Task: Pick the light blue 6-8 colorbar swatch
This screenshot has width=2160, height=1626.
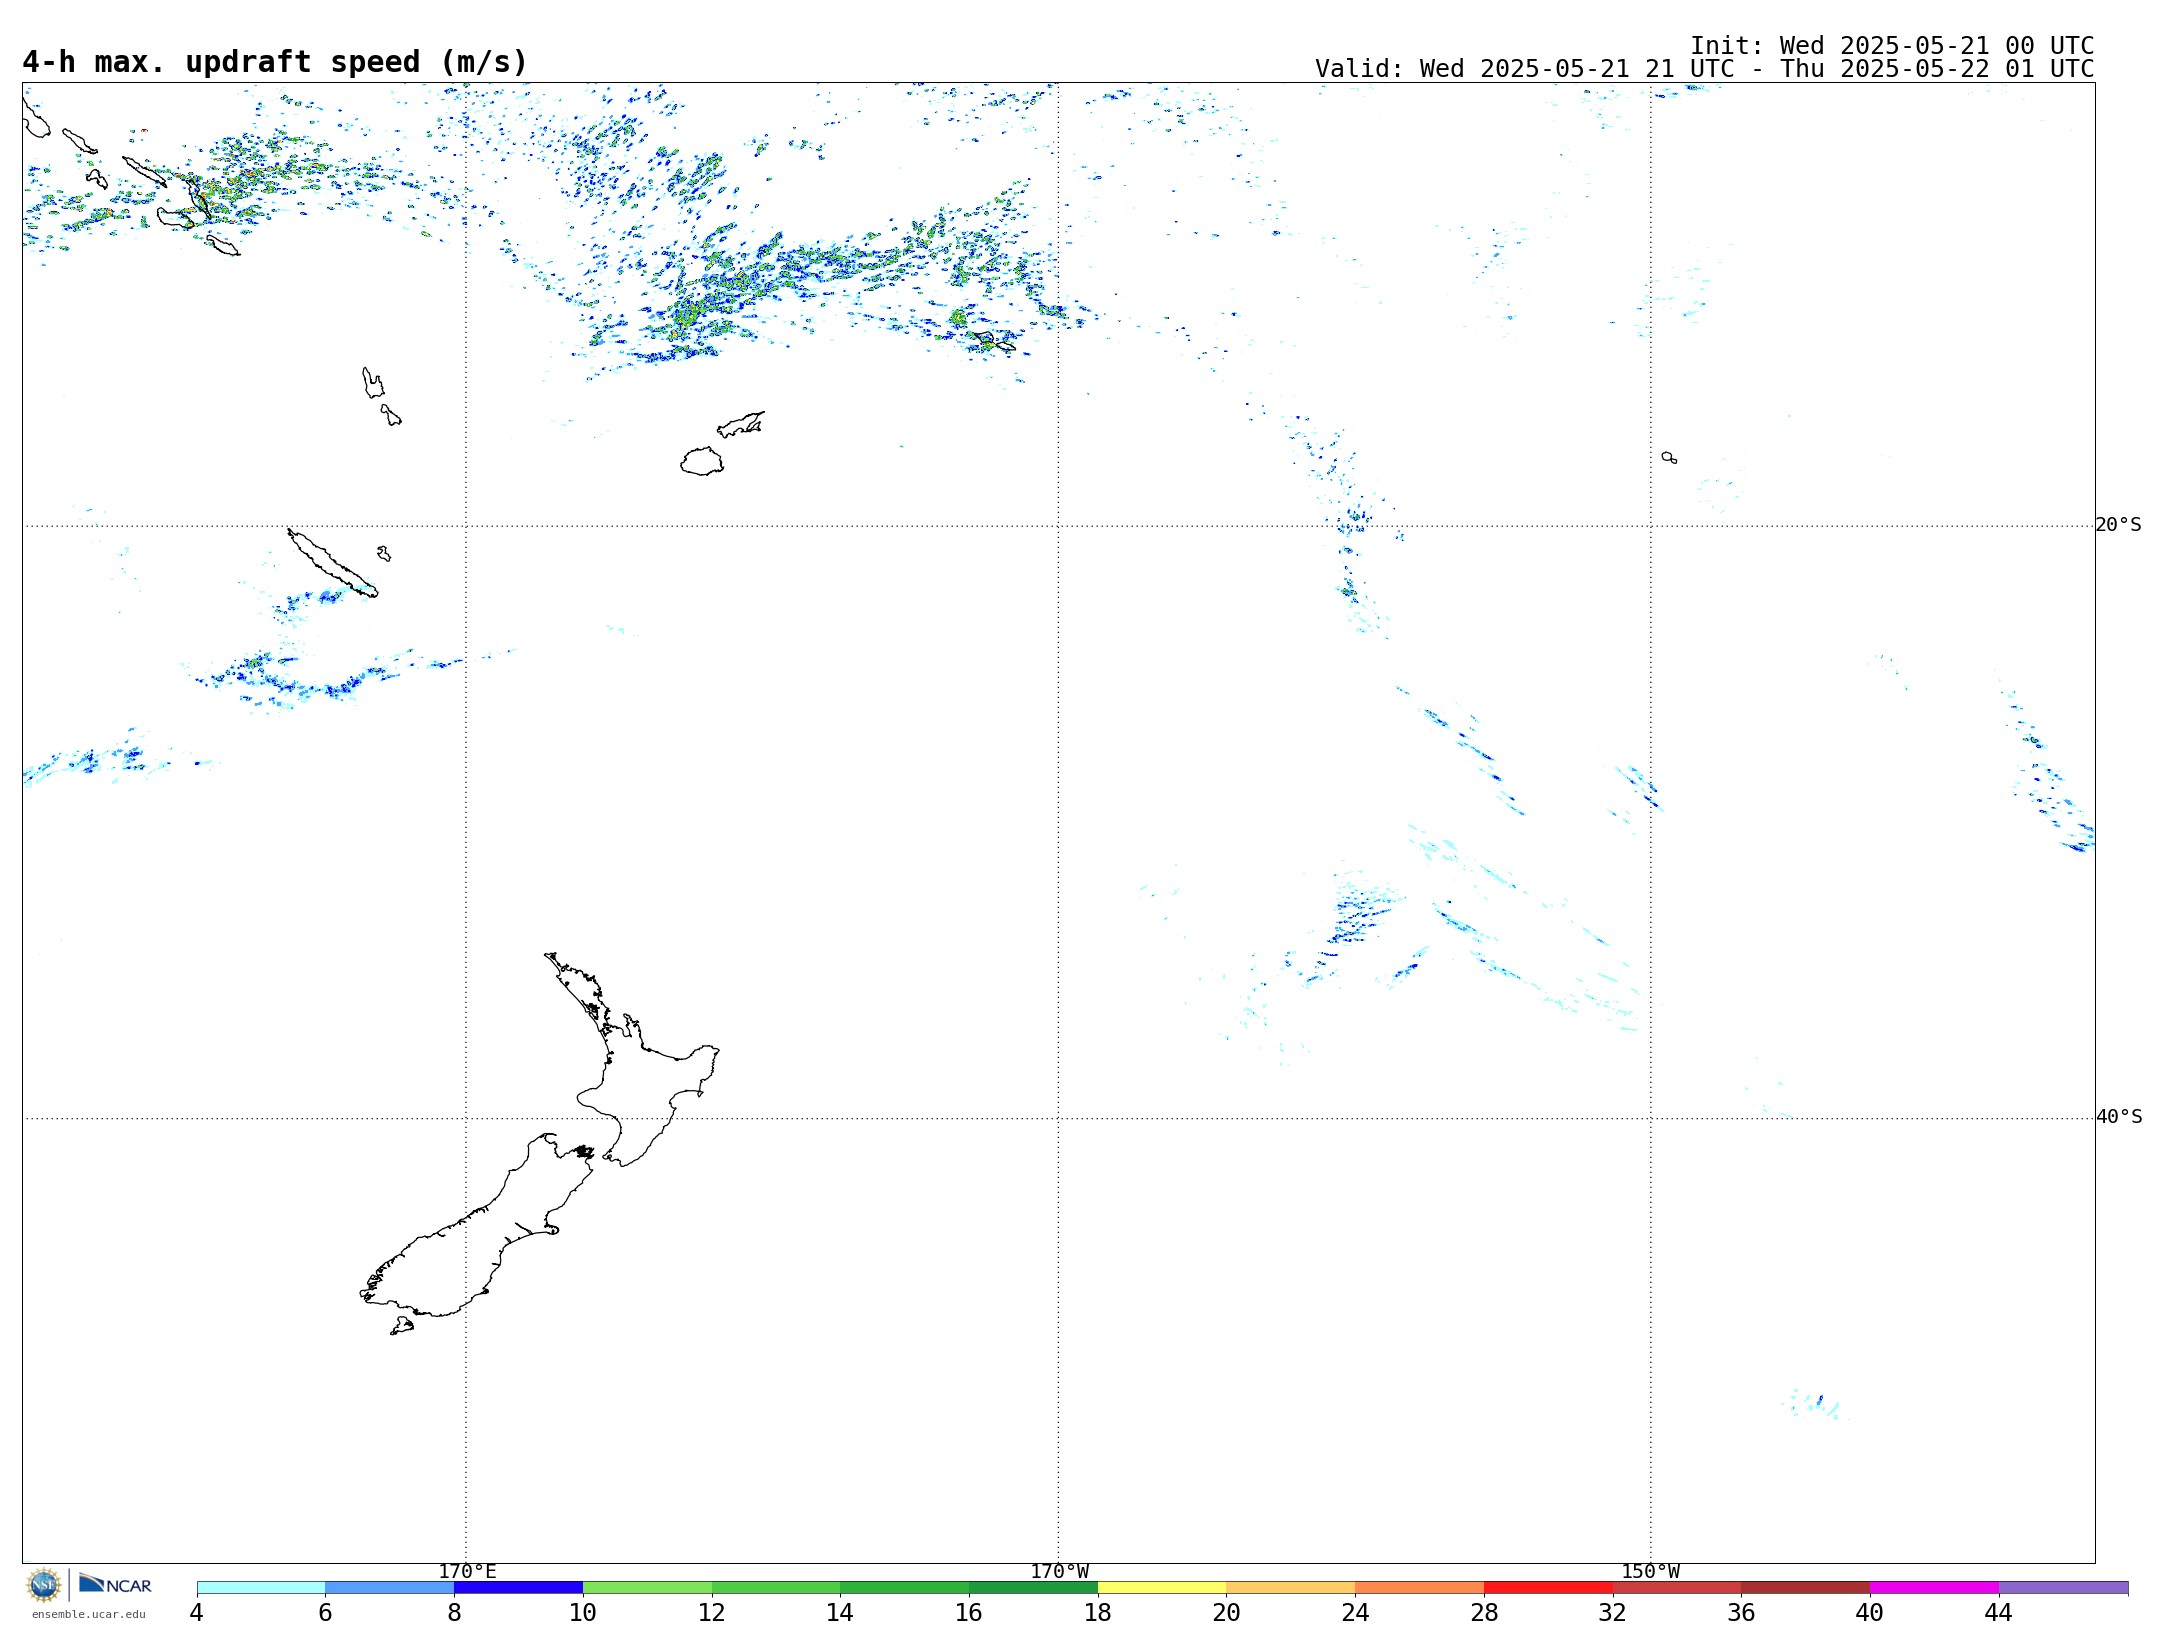Action: point(390,1588)
